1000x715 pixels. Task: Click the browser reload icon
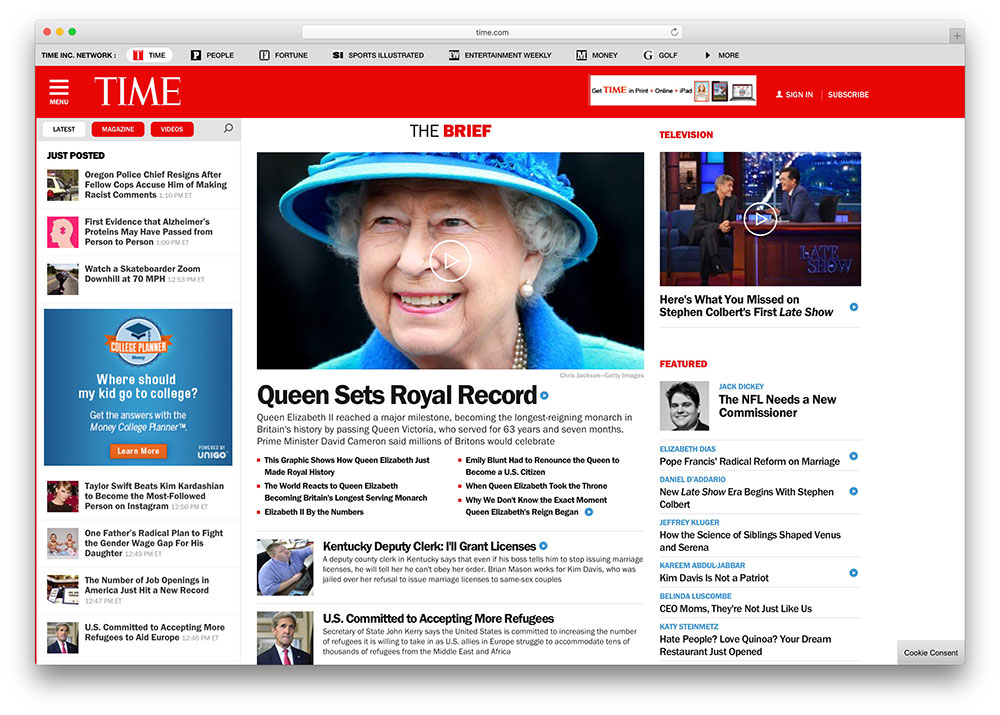tap(674, 32)
